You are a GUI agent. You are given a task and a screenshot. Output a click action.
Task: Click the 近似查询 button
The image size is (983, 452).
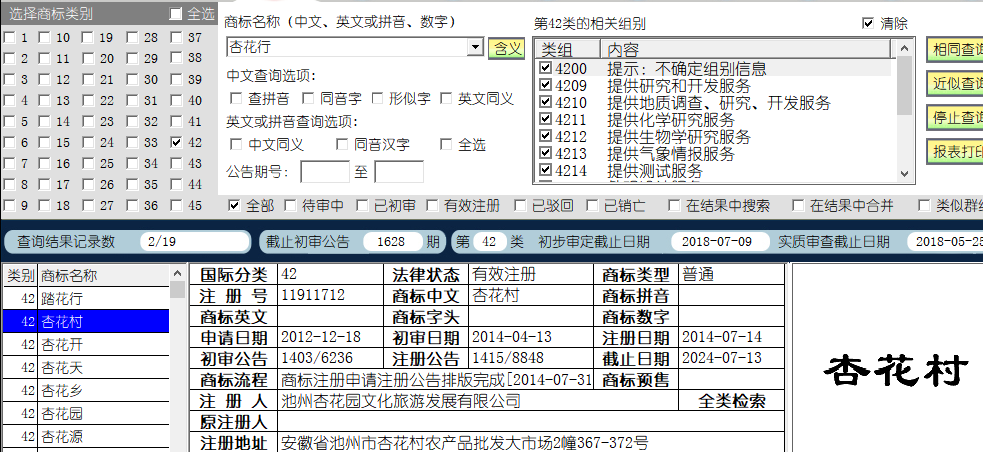956,83
